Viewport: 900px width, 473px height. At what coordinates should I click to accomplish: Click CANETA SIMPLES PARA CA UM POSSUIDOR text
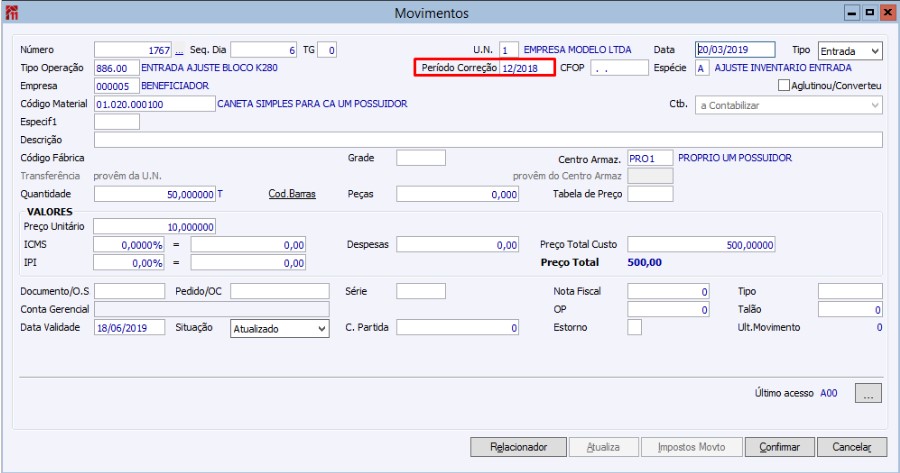coord(312,104)
